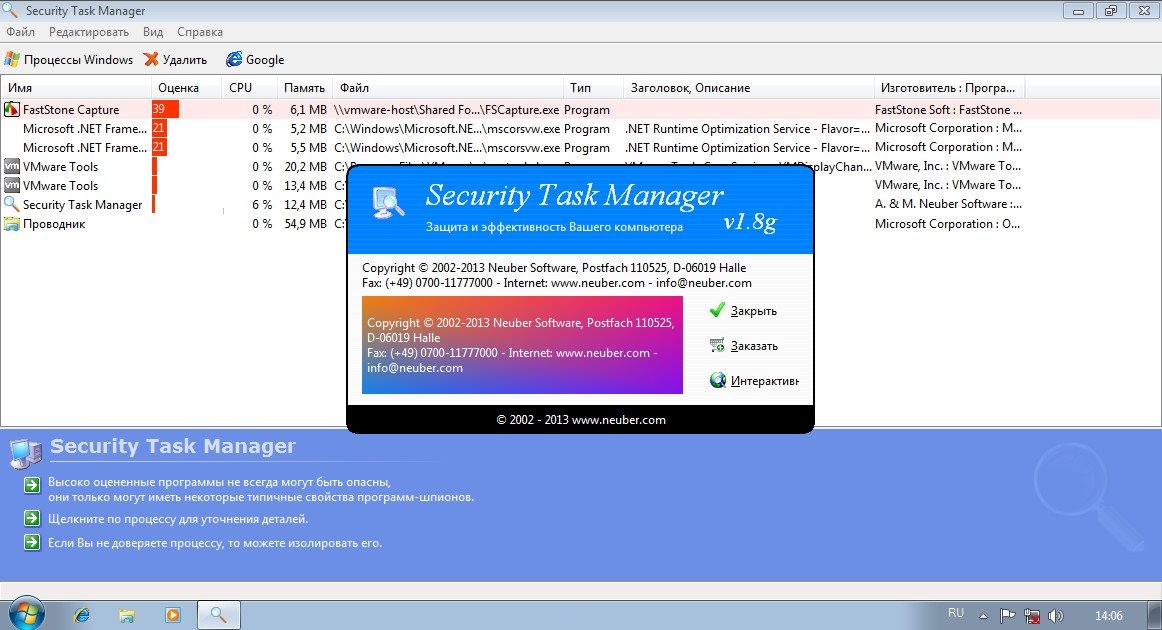Viewport: 1162px width, 630px height.
Task: Open the Action Center flag icon
Action: coord(1008,615)
